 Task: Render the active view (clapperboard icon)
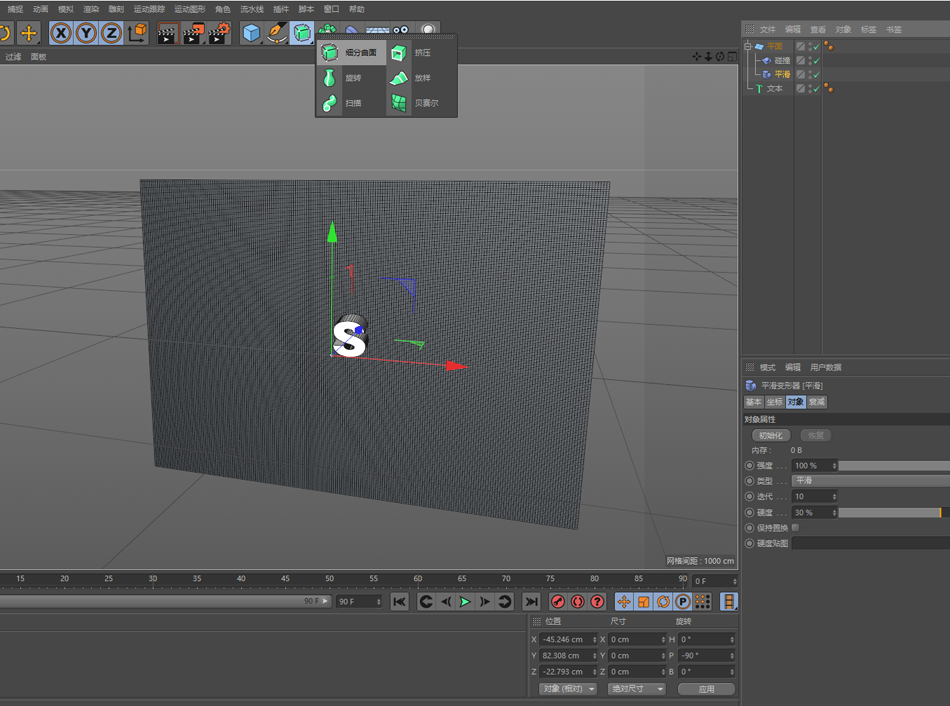167,33
